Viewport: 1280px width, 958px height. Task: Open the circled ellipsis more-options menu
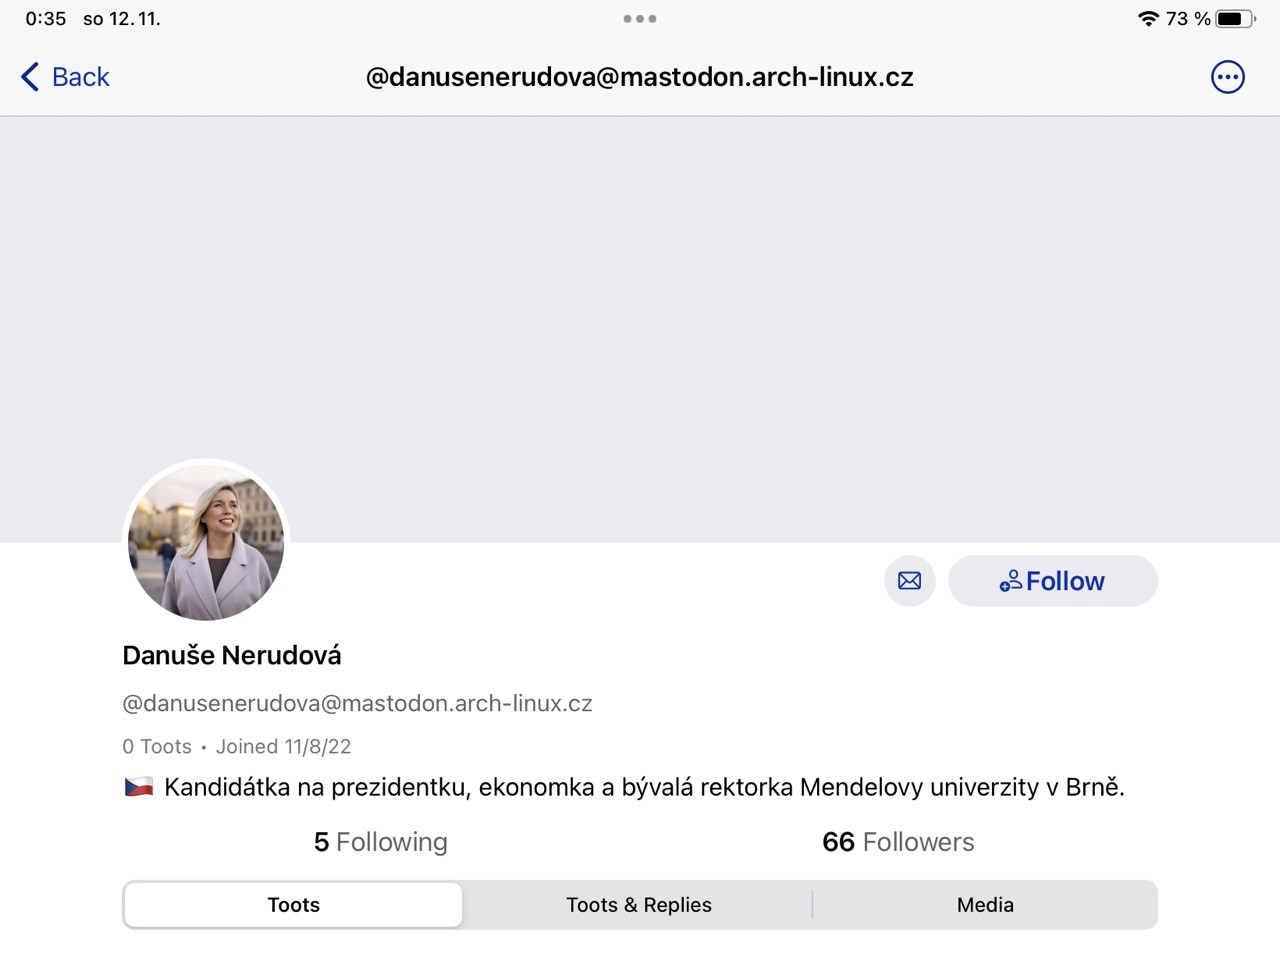pyautogui.click(x=1227, y=77)
